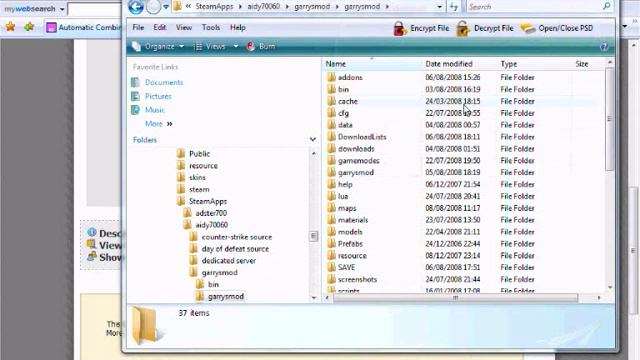Open recent pages dropdown beside Forward button

pos(166,7)
